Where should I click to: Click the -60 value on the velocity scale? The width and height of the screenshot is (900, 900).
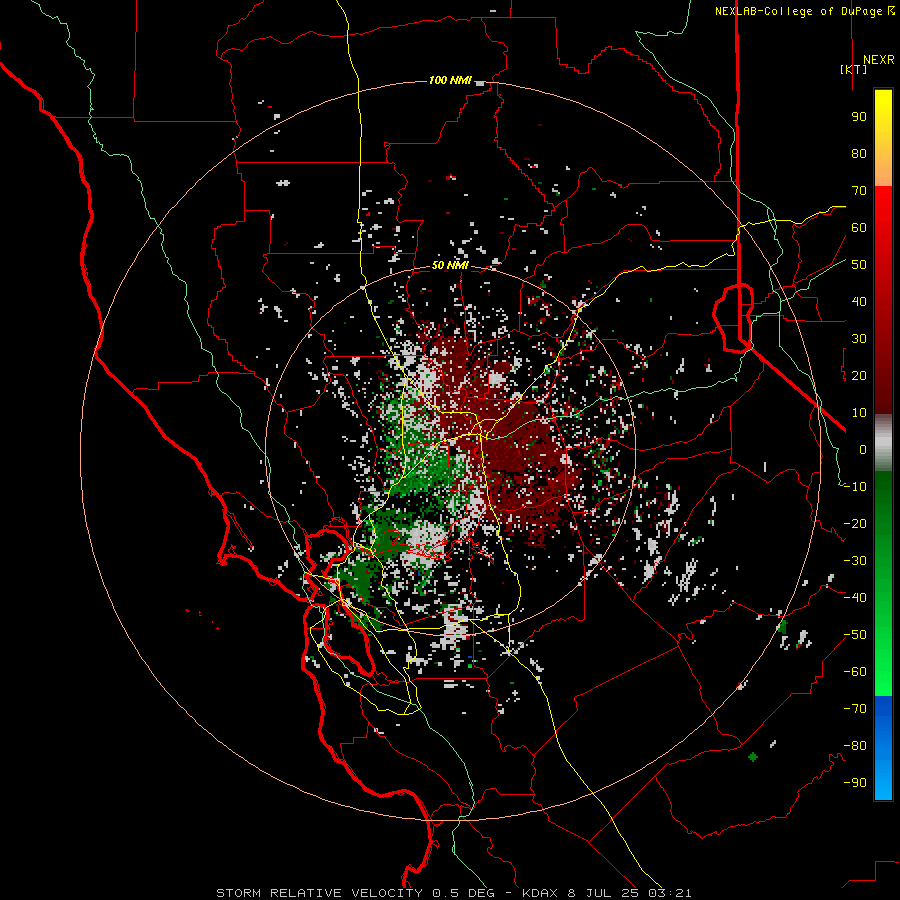(855, 672)
